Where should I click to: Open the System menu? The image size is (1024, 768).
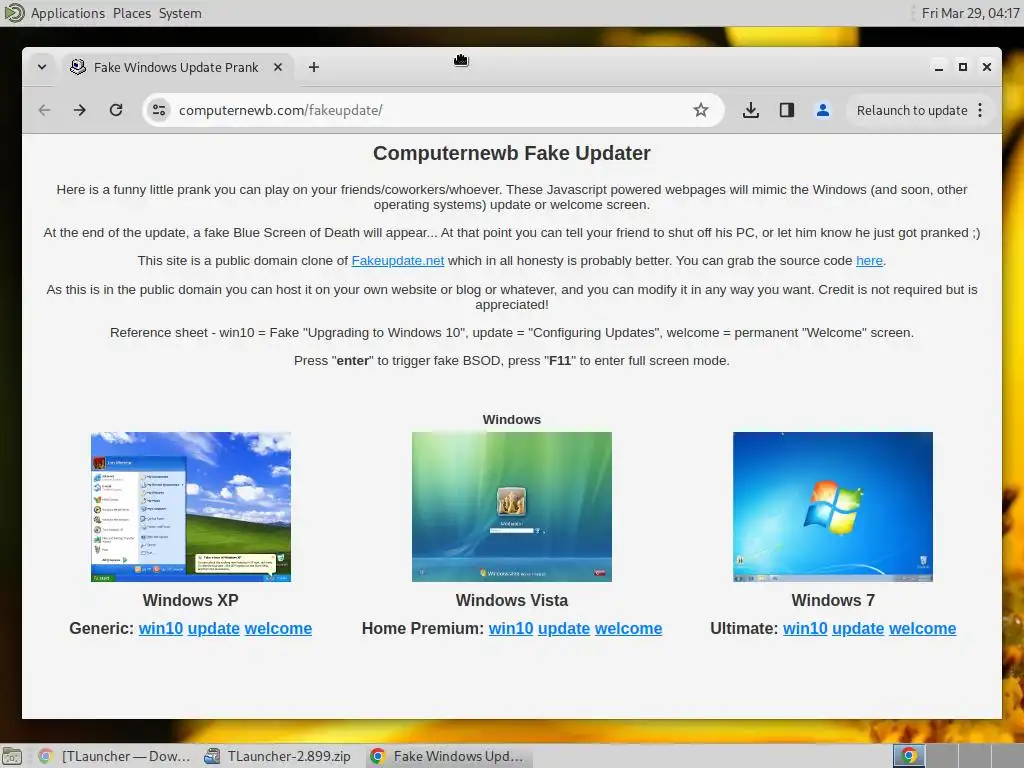click(180, 13)
